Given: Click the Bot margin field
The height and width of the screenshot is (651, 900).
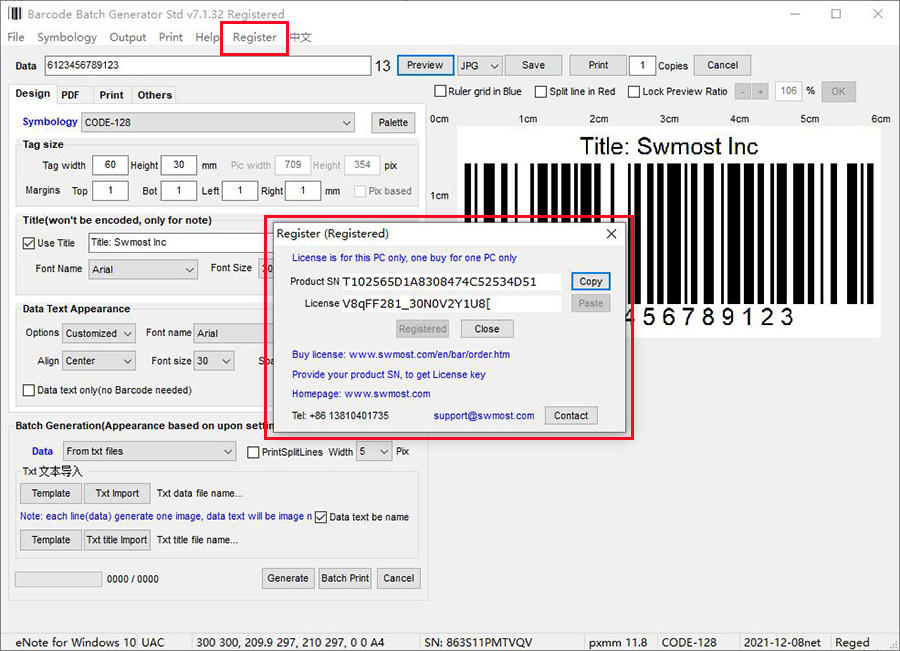Looking at the screenshot, I should [x=179, y=191].
